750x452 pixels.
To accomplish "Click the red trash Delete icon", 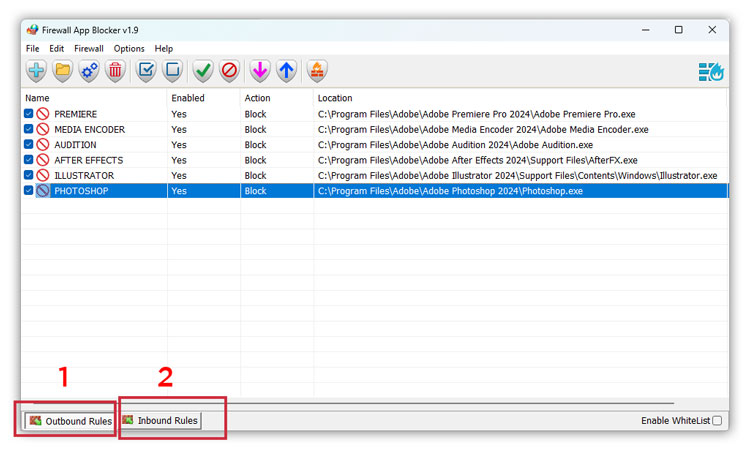I will pyautogui.click(x=115, y=71).
